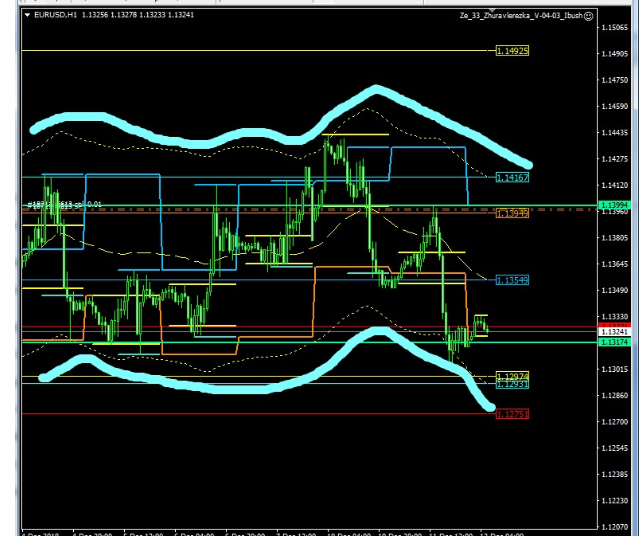Click the red price tag above 1.13241
Screen dimensions: 643x537
[613, 323]
